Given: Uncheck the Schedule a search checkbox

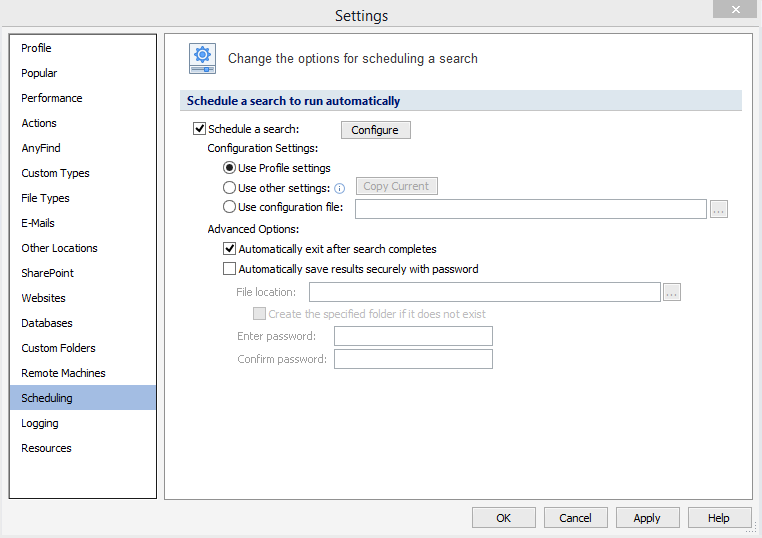Looking at the screenshot, I should coord(199,128).
